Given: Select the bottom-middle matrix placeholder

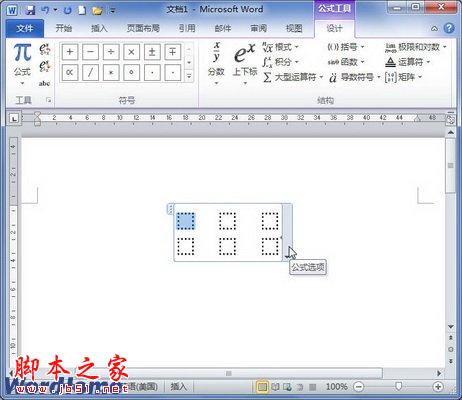Looking at the screenshot, I should [228, 246].
